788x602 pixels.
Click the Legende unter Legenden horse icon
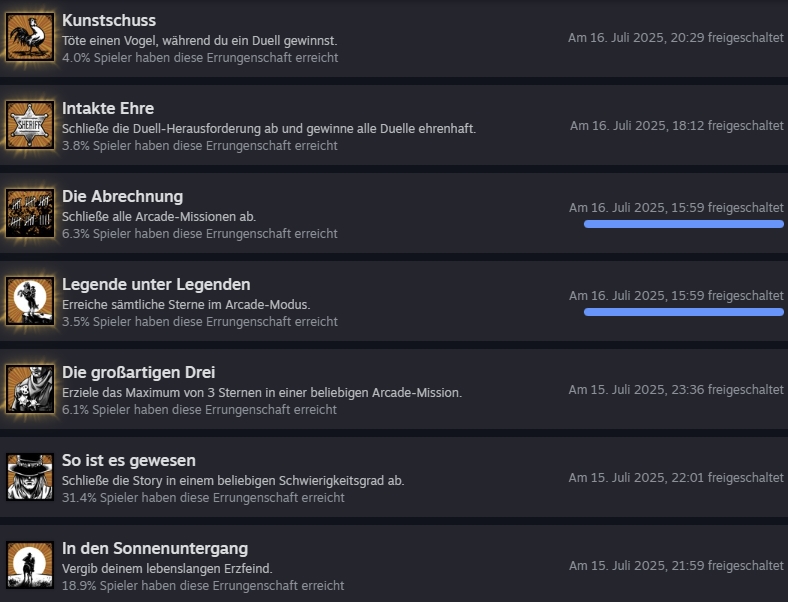coord(30,301)
